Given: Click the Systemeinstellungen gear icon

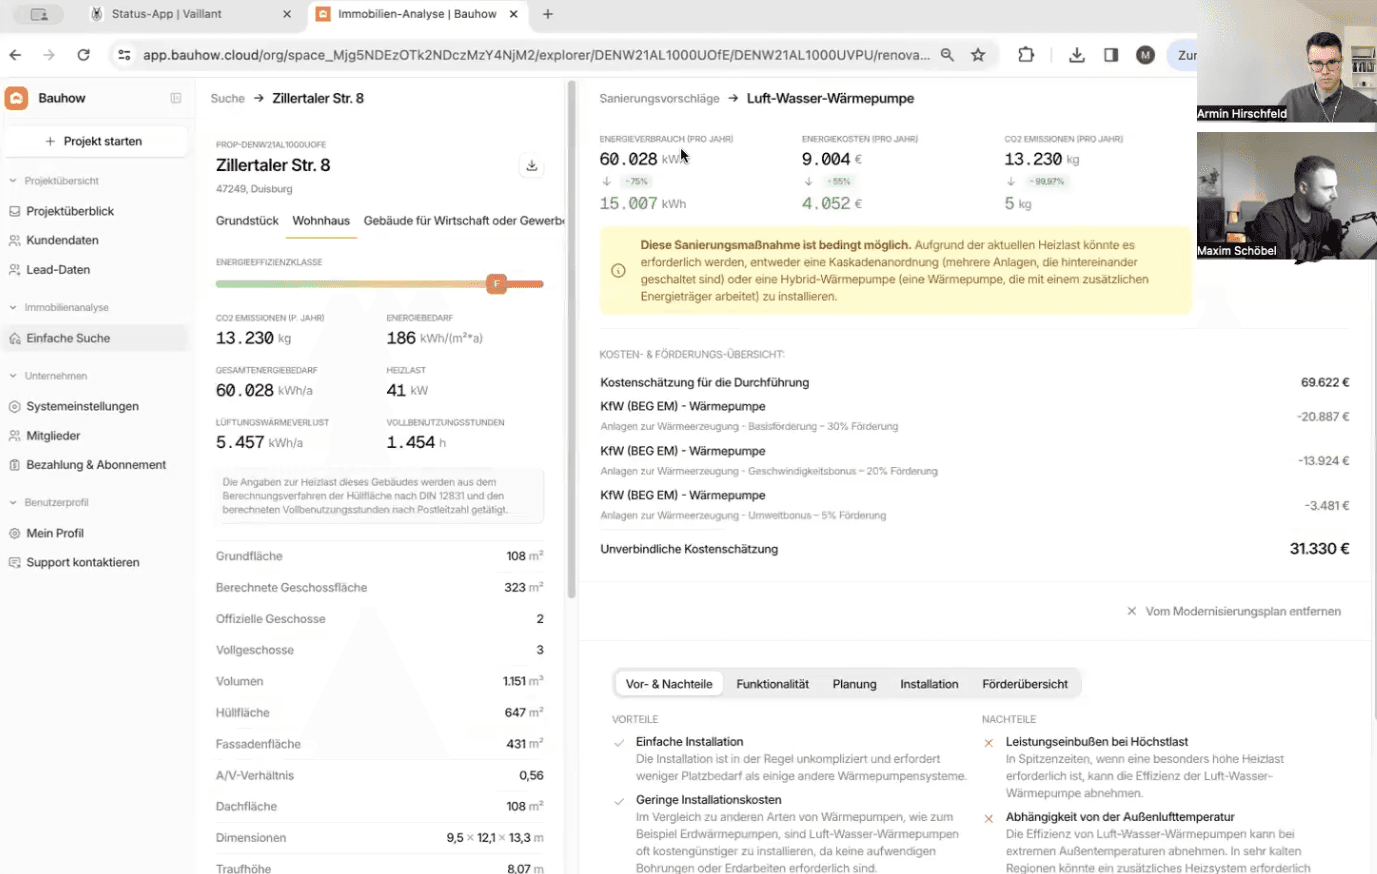Looking at the screenshot, I should pos(15,406).
